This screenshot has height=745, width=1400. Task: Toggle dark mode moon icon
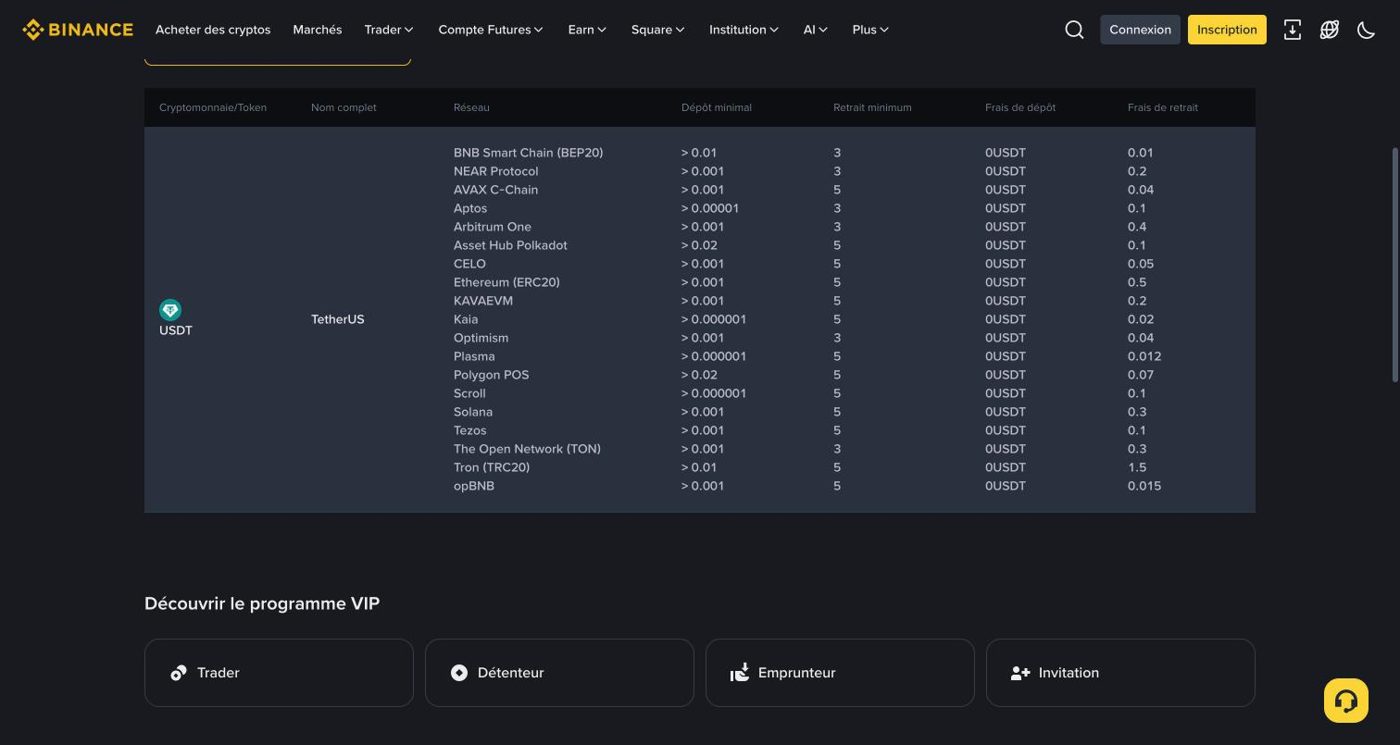click(1366, 30)
